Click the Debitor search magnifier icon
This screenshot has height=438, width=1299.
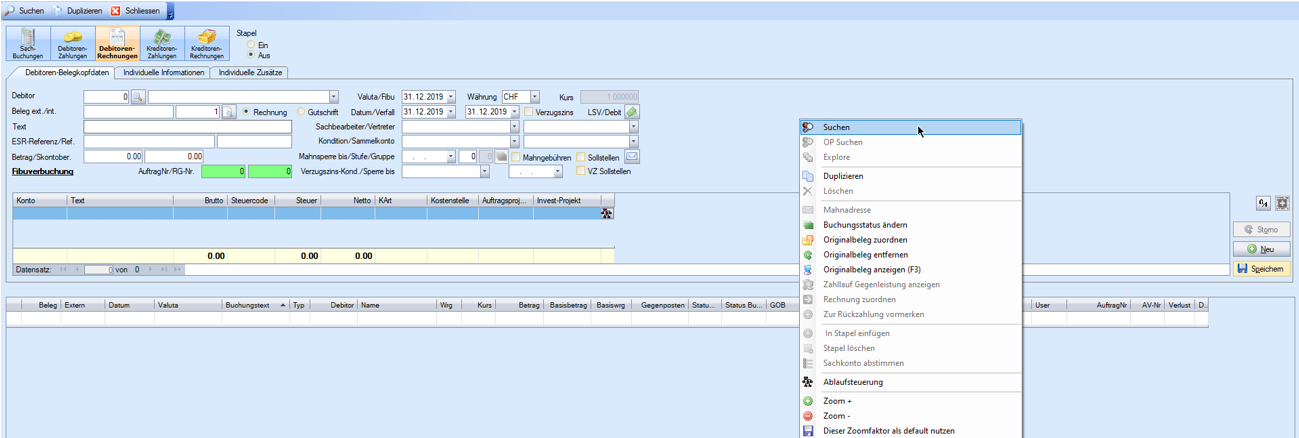(139, 97)
